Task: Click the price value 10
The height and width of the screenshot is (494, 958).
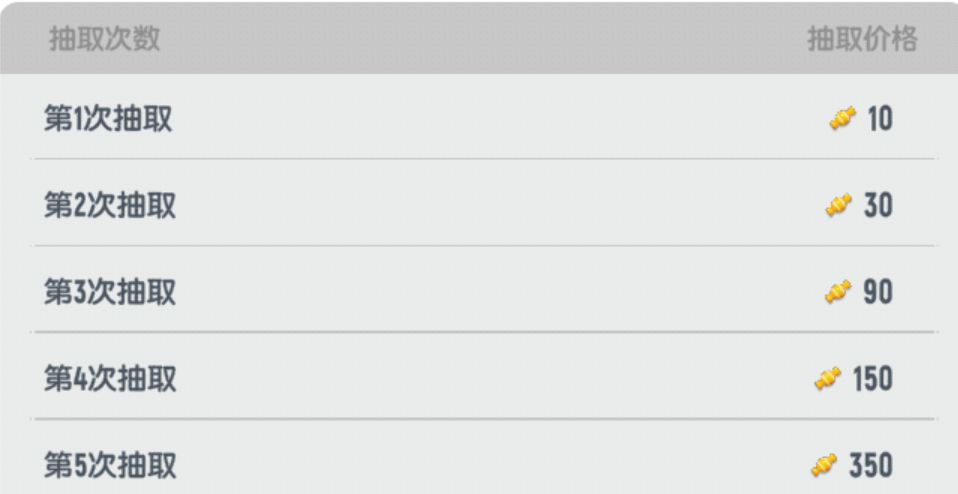Action: (x=880, y=119)
